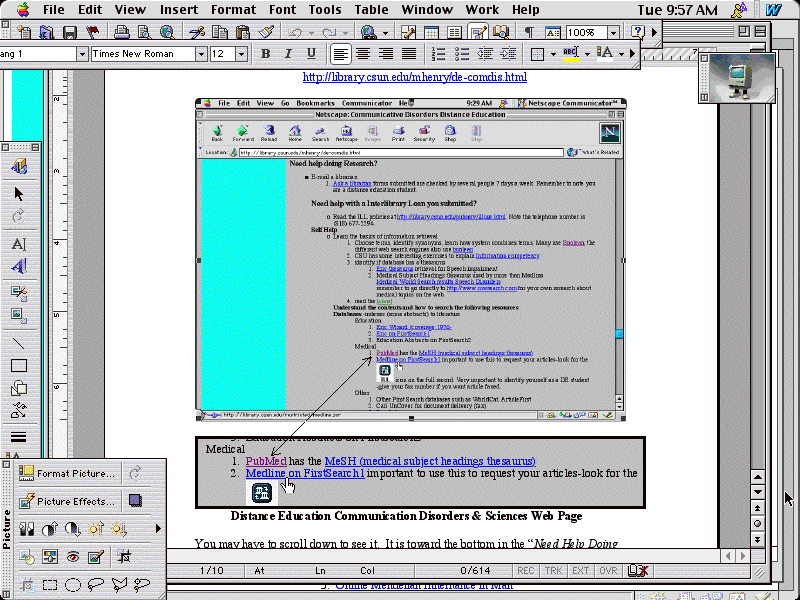Click More Contrast in the Picture palette
This screenshot has width=800, height=600.
(49, 529)
